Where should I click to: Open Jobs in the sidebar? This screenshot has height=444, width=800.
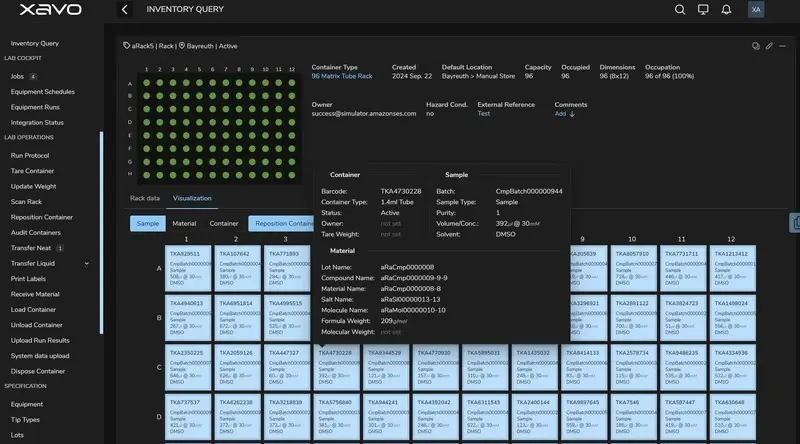pos(17,77)
